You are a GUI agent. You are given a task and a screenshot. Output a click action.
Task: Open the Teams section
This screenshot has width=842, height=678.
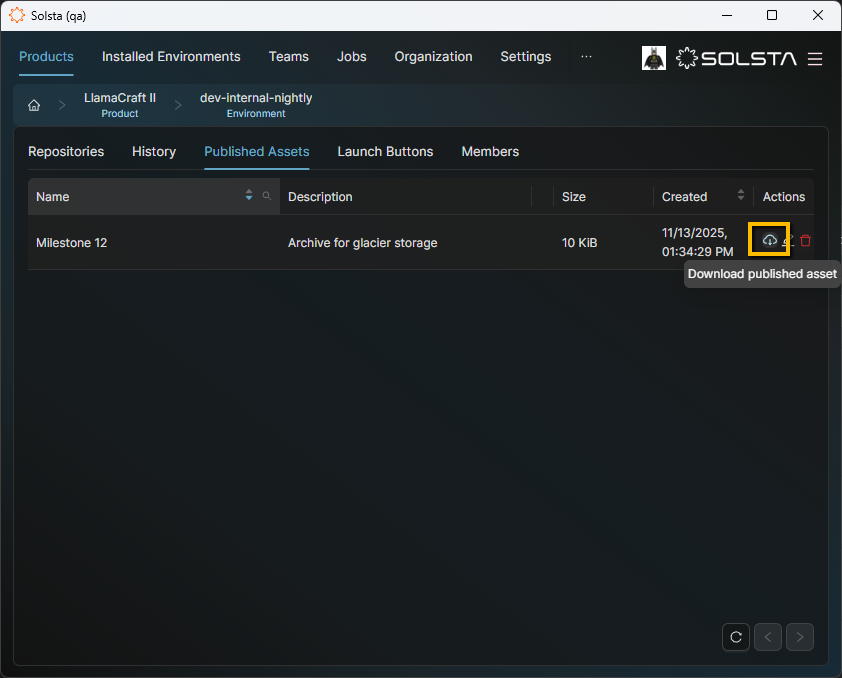pos(288,56)
